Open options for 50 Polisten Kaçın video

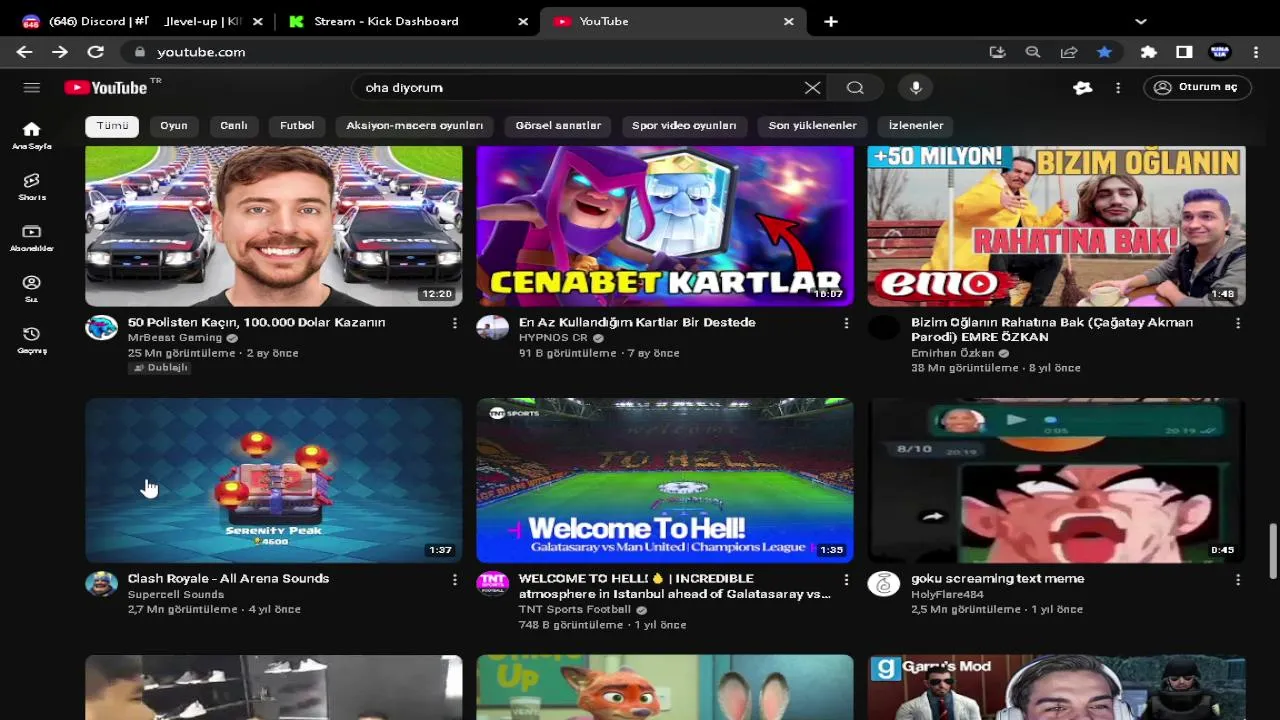point(454,323)
